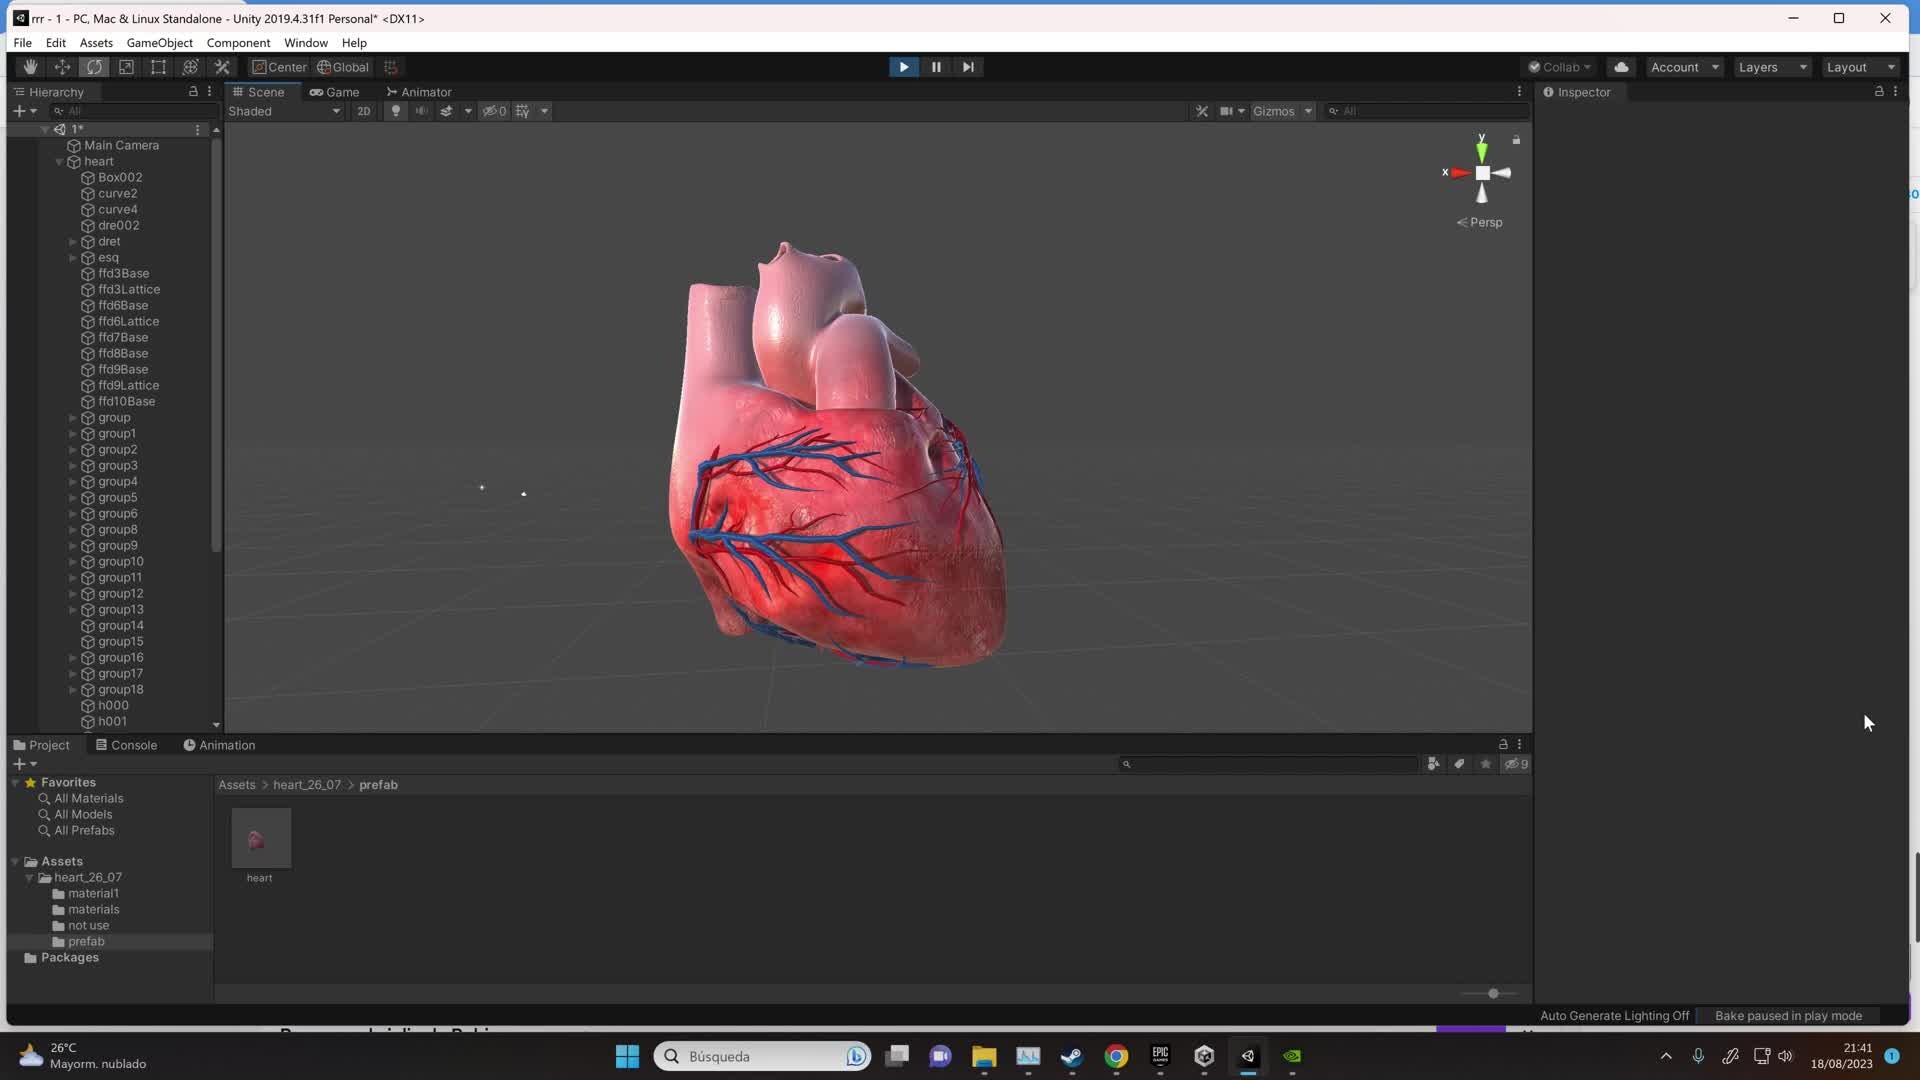Switch pivot between Center and Pivot

279,67
